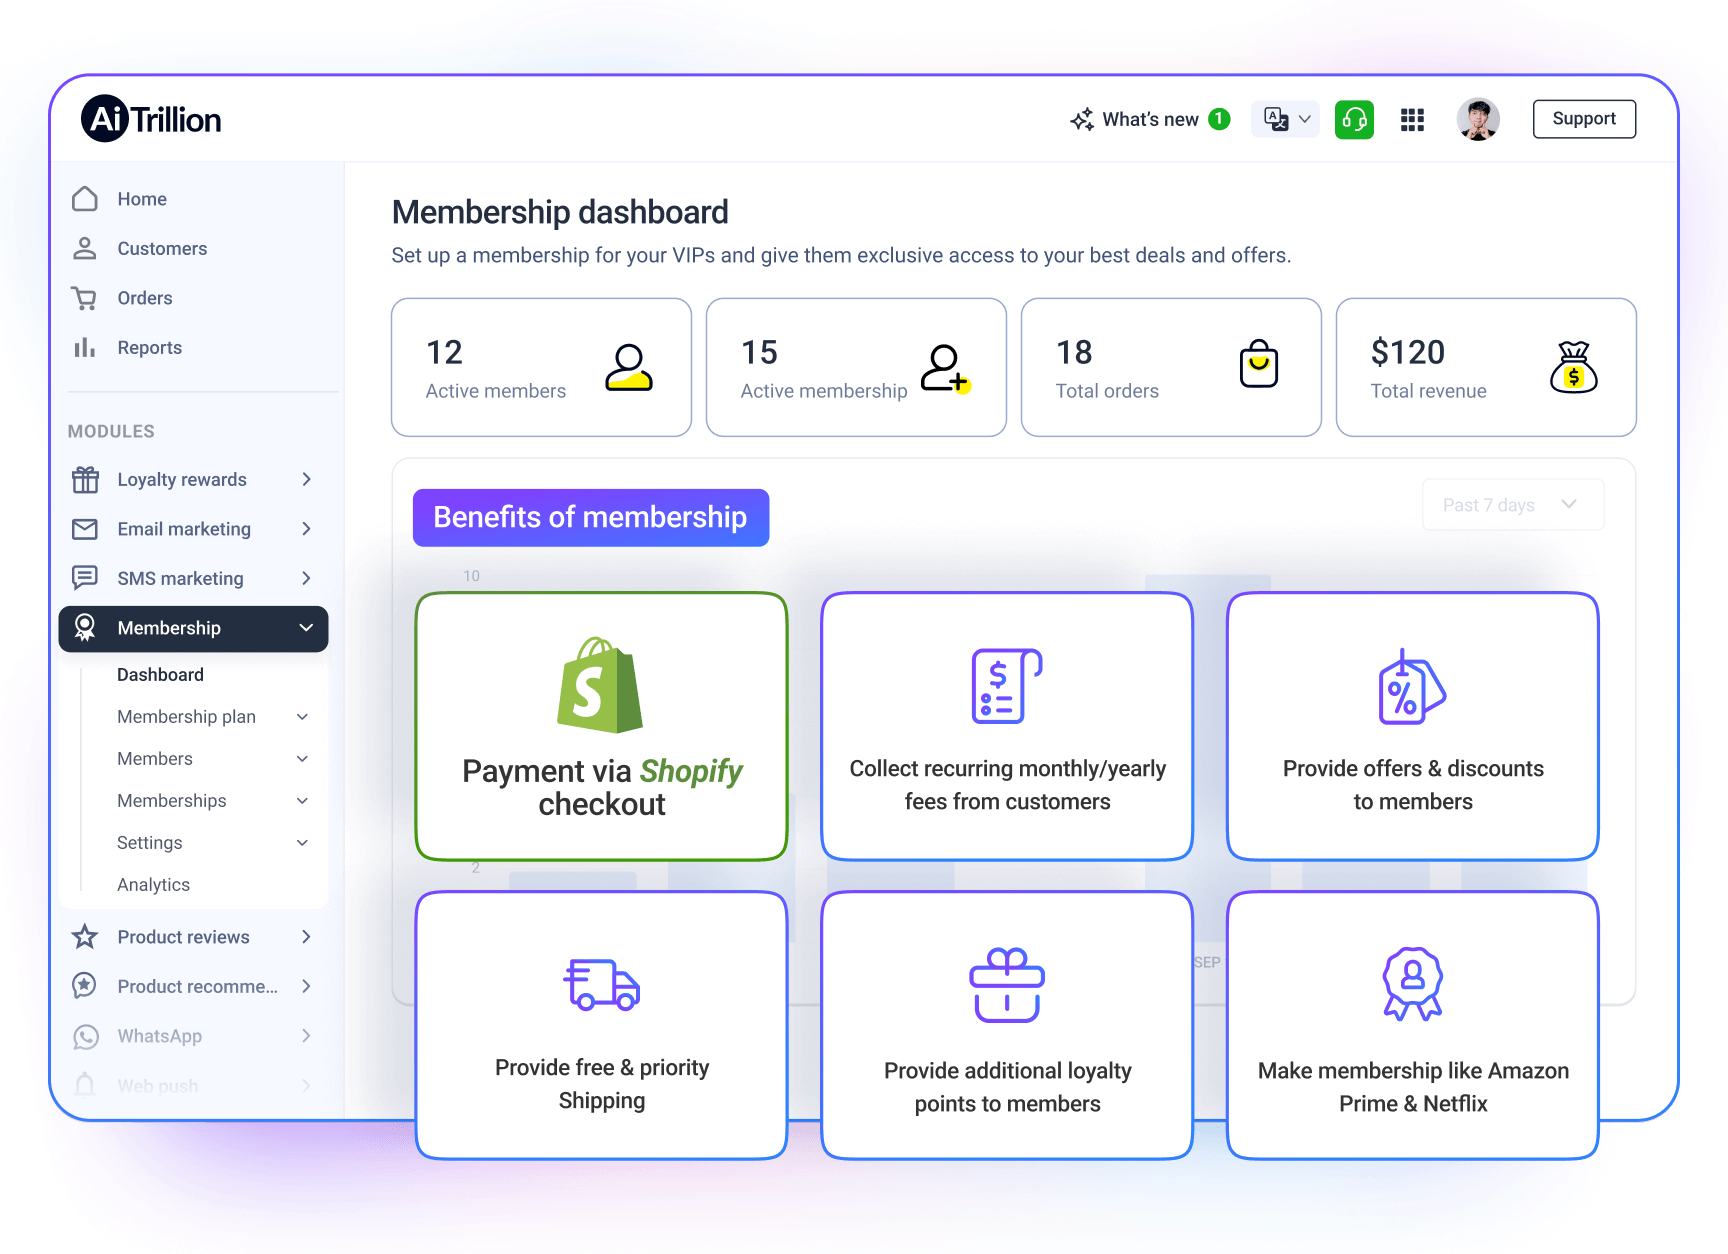Click the Membership dashboard heading
The height and width of the screenshot is (1254, 1728).
coord(560,212)
